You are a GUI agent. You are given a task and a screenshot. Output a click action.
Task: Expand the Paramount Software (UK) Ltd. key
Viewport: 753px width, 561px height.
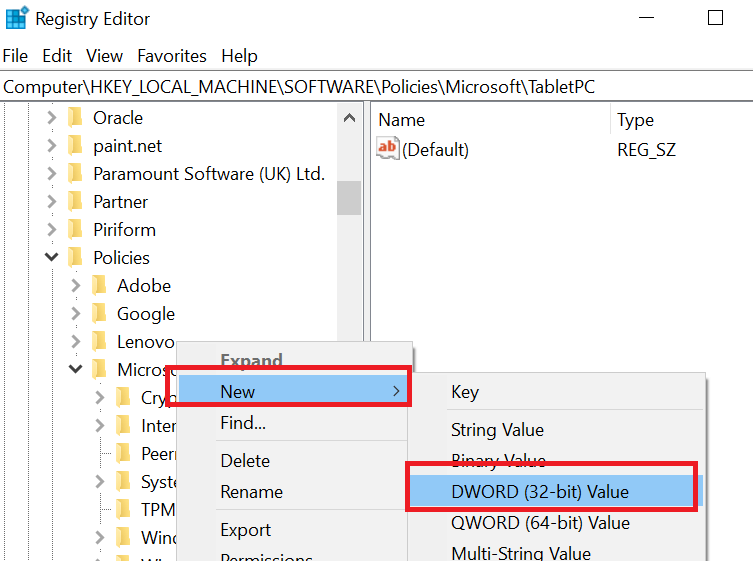coord(52,173)
